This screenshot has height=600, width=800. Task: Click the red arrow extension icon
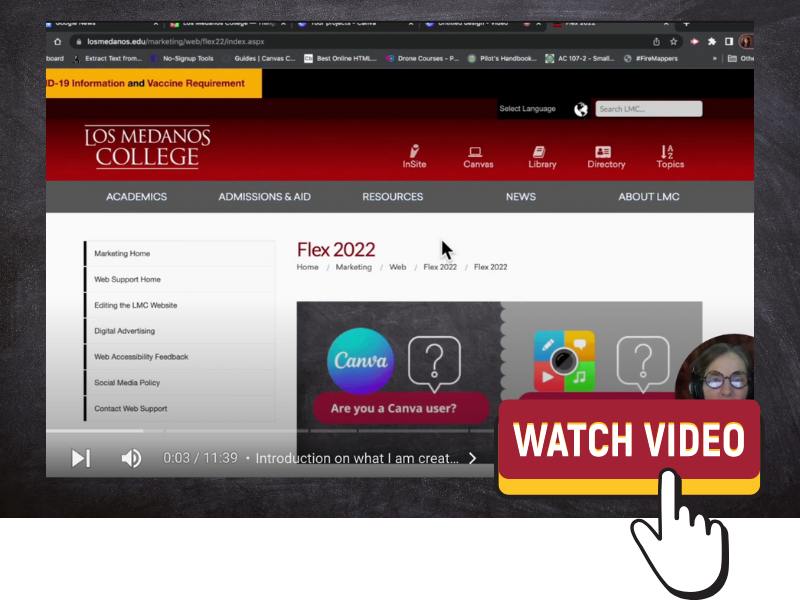pos(694,42)
